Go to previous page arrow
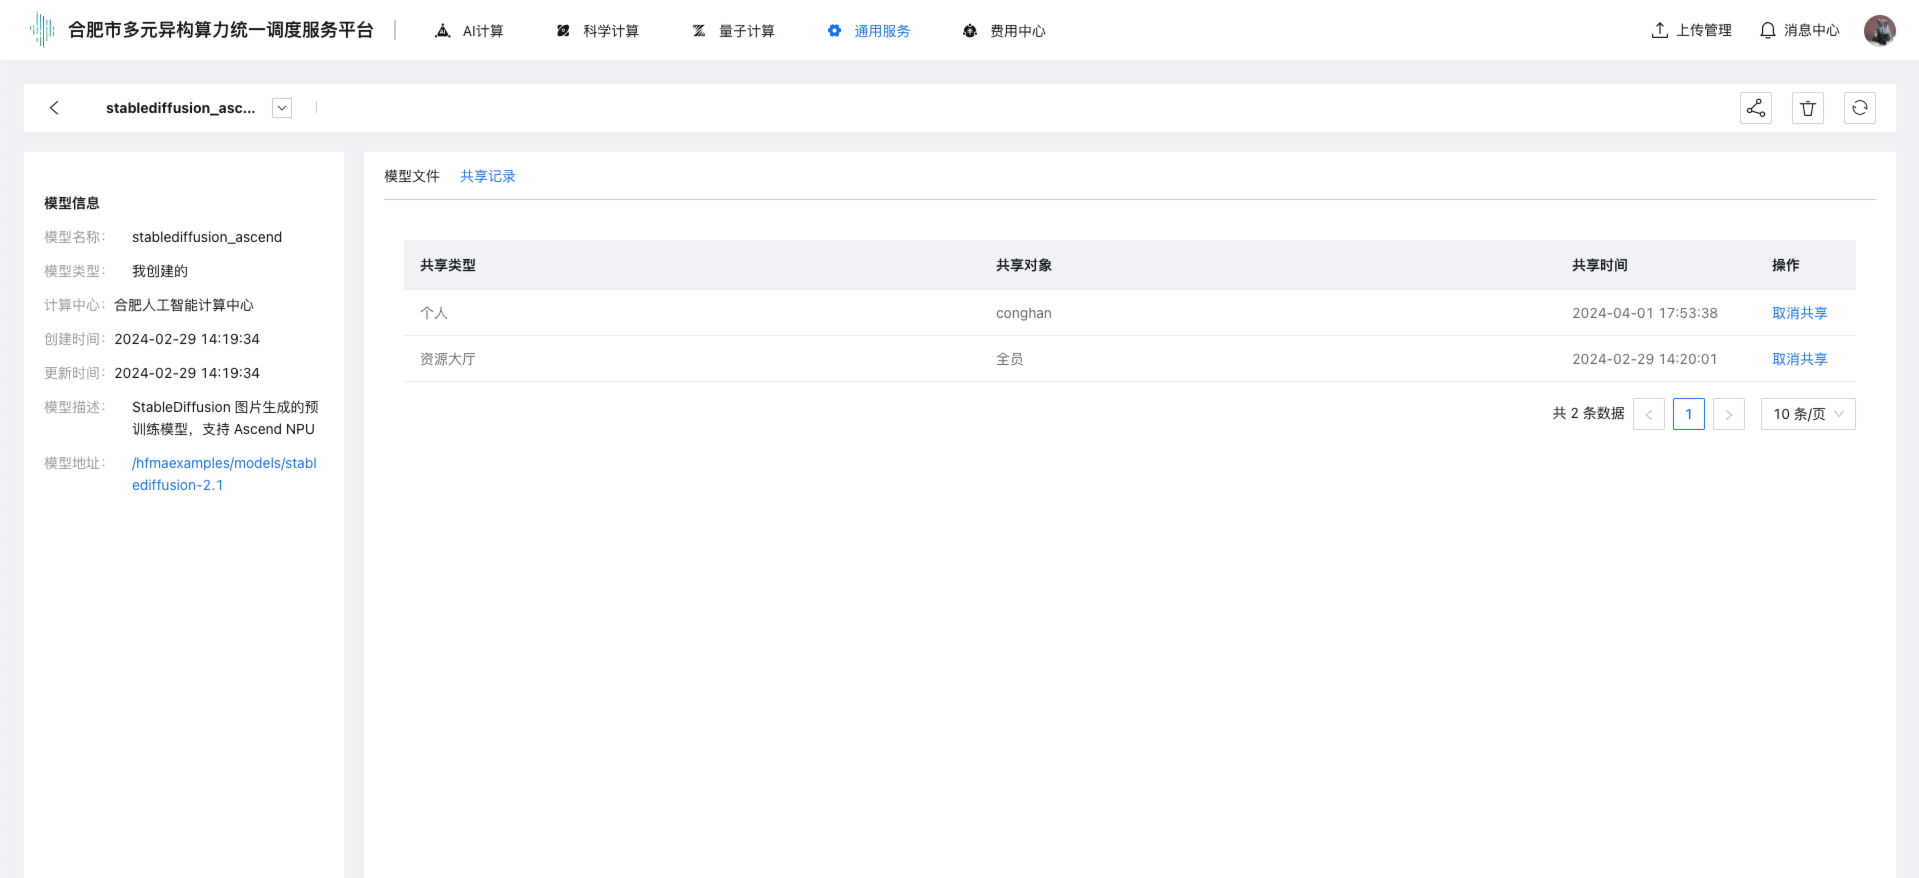Image resolution: width=1919 pixels, height=878 pixels. click(x=1648, y=414)
